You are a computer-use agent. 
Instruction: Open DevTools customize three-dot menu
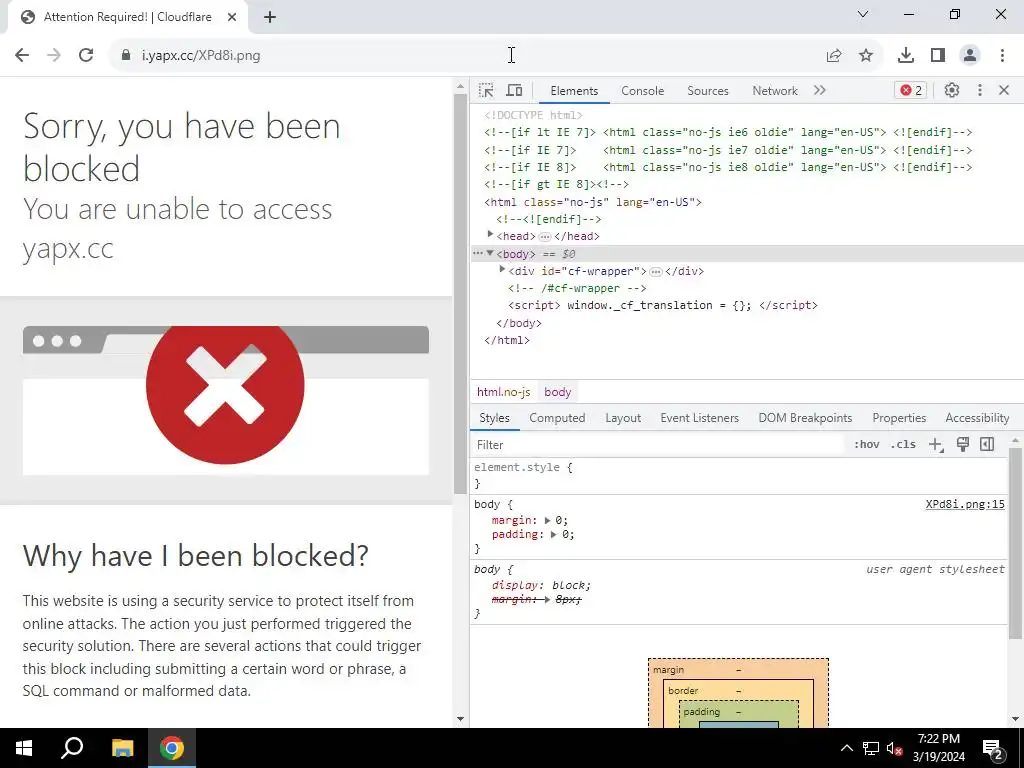980,90
